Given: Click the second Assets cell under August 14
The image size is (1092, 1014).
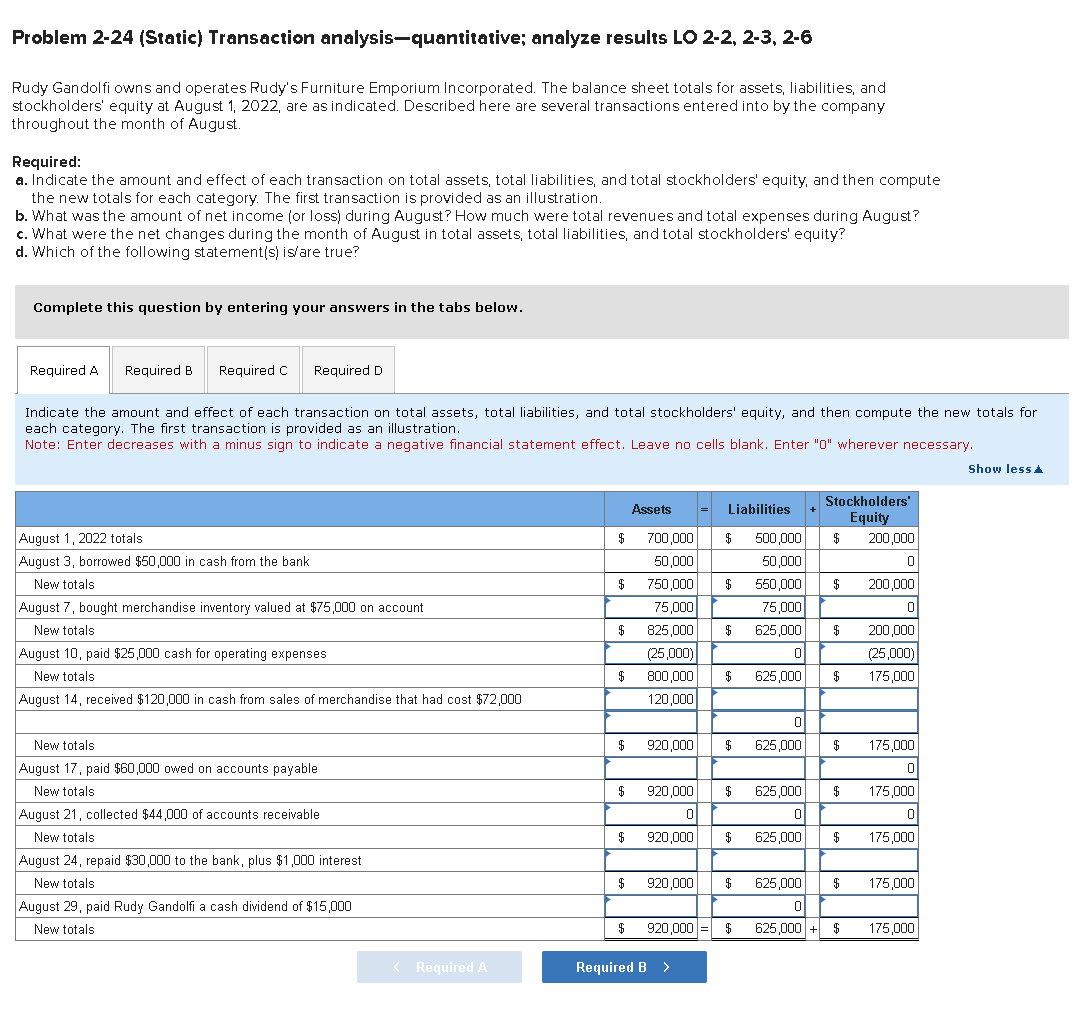Looking at the screenshot, I should [651, 722].
